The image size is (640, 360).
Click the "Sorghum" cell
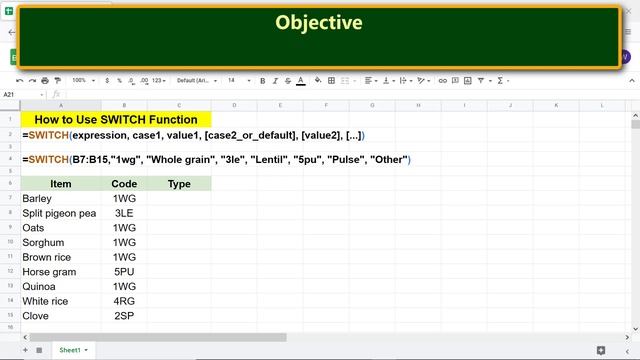point(61,242)
